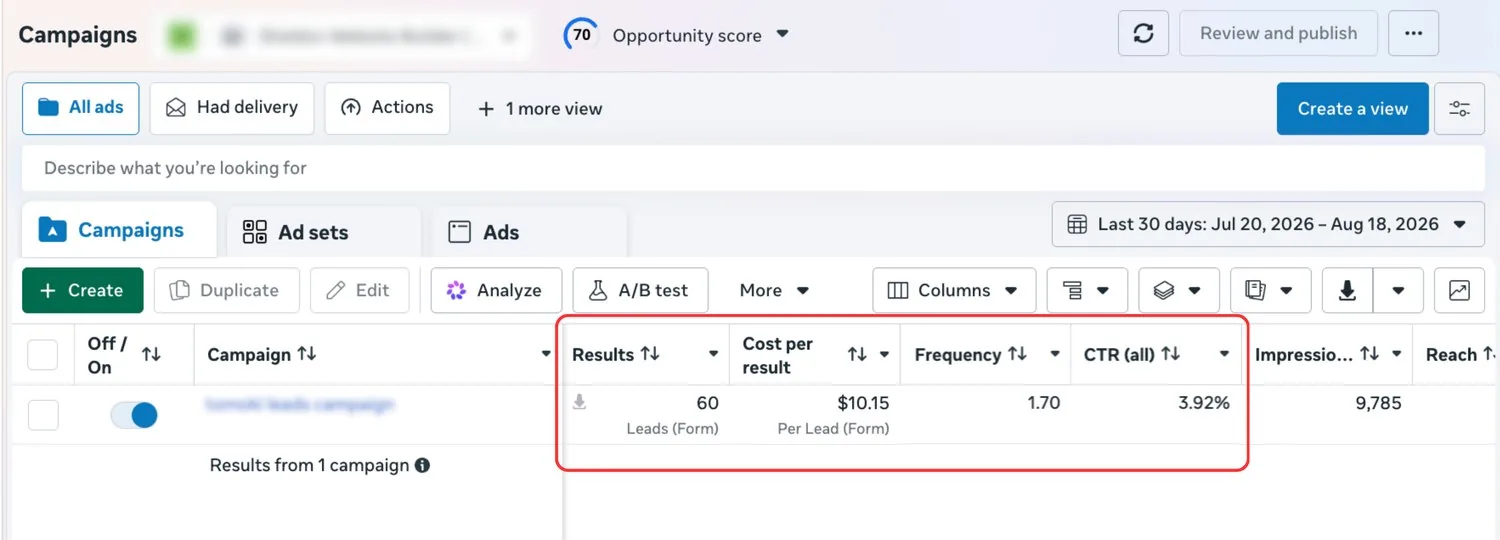The height and width of the screenshot is (540, 1500).
Task: Click the green Create button
Action: coord(83,291)
